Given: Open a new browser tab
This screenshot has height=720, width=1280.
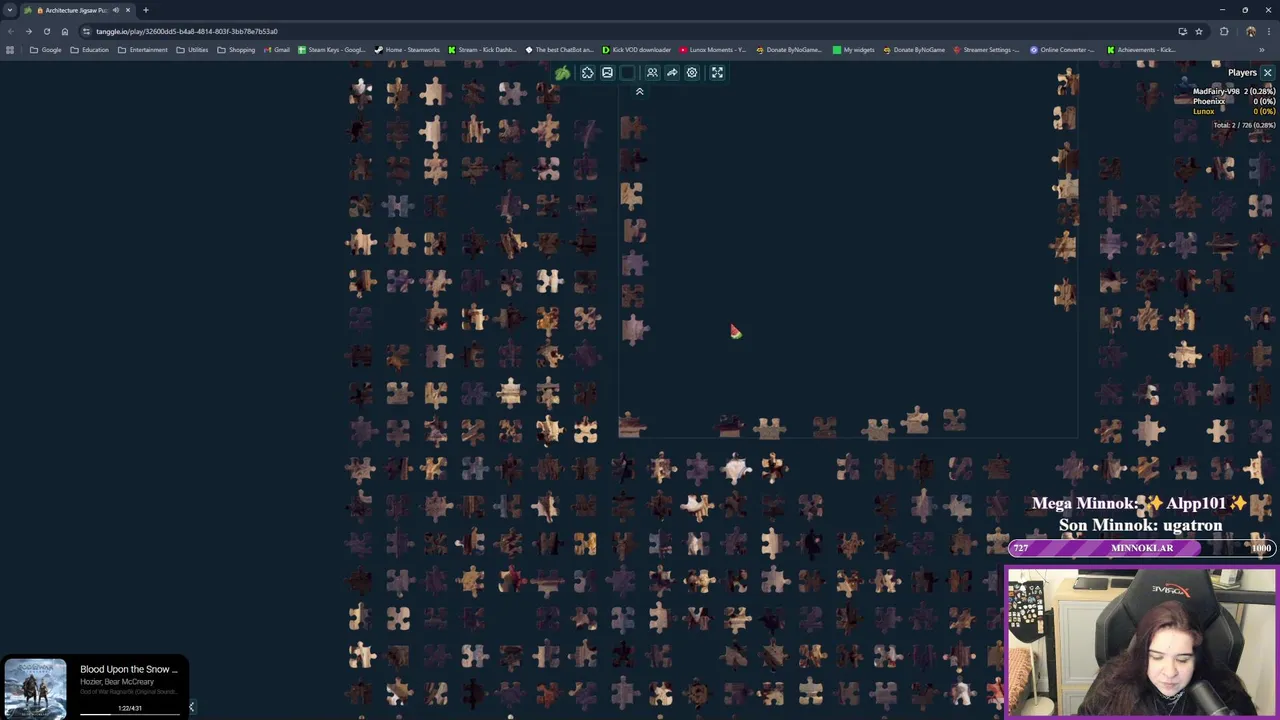Looking at the screenshot, I should (146, 10).
